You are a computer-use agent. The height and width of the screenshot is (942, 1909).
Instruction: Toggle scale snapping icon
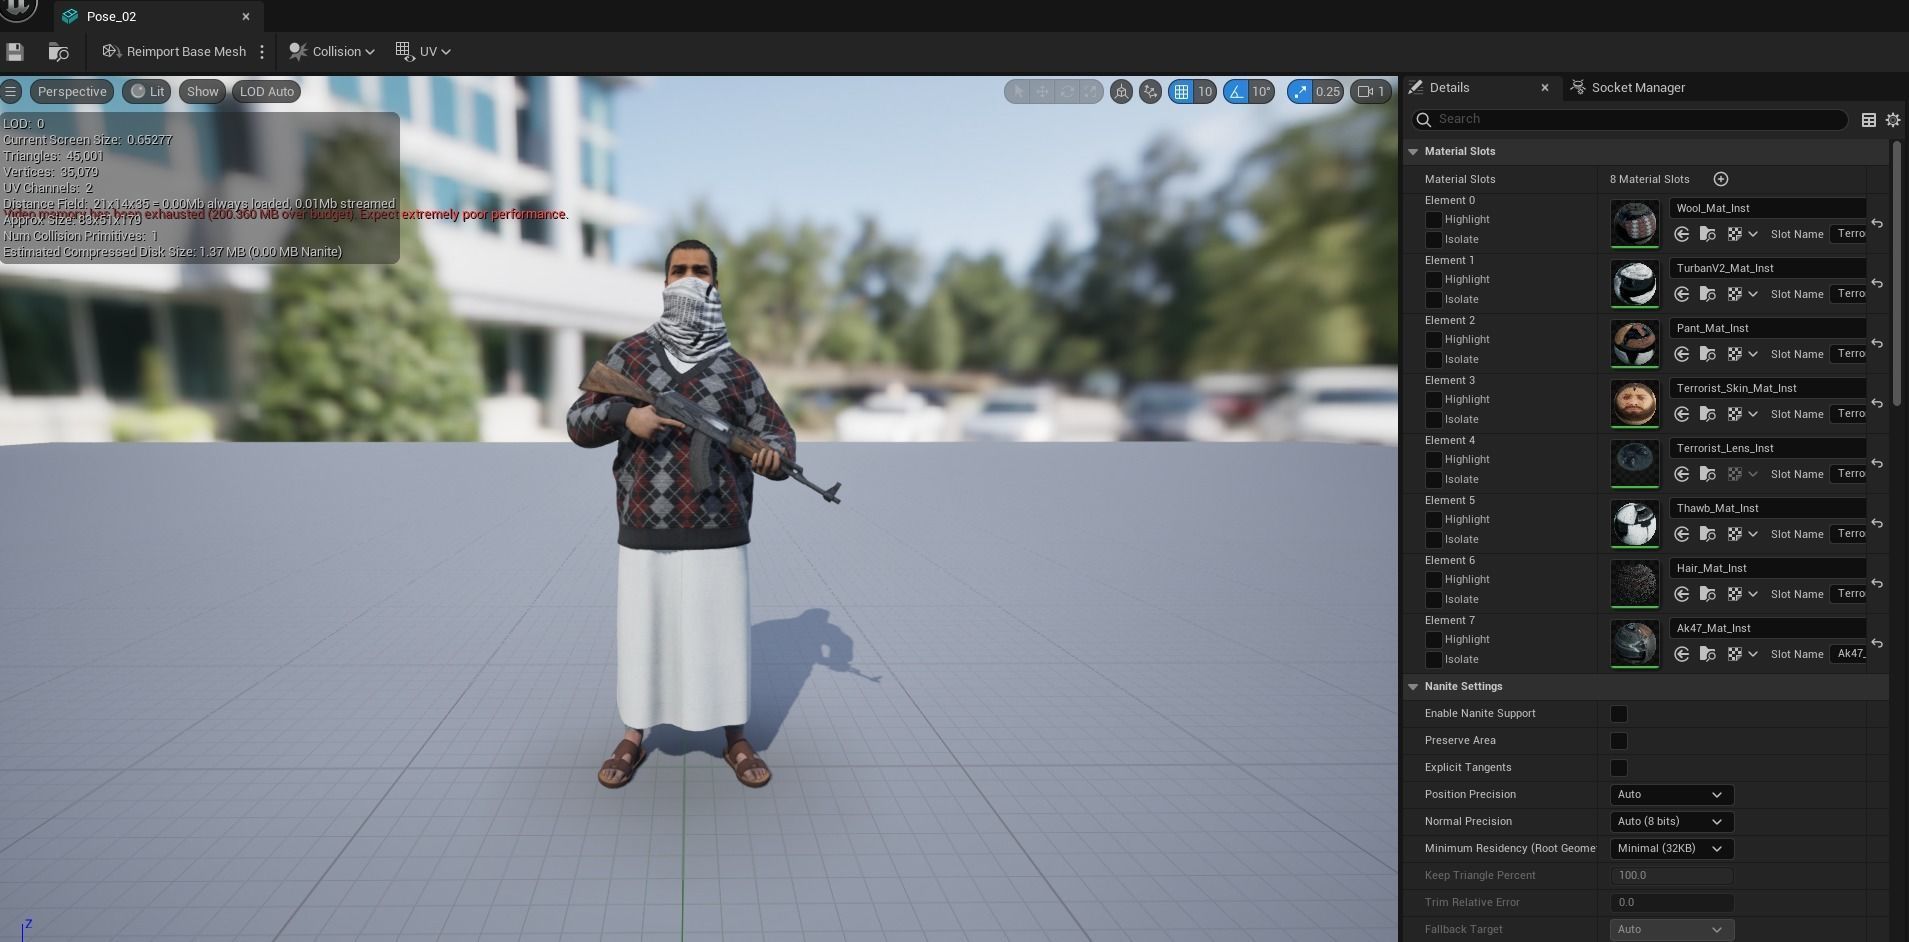click(x=1299, y=91)
